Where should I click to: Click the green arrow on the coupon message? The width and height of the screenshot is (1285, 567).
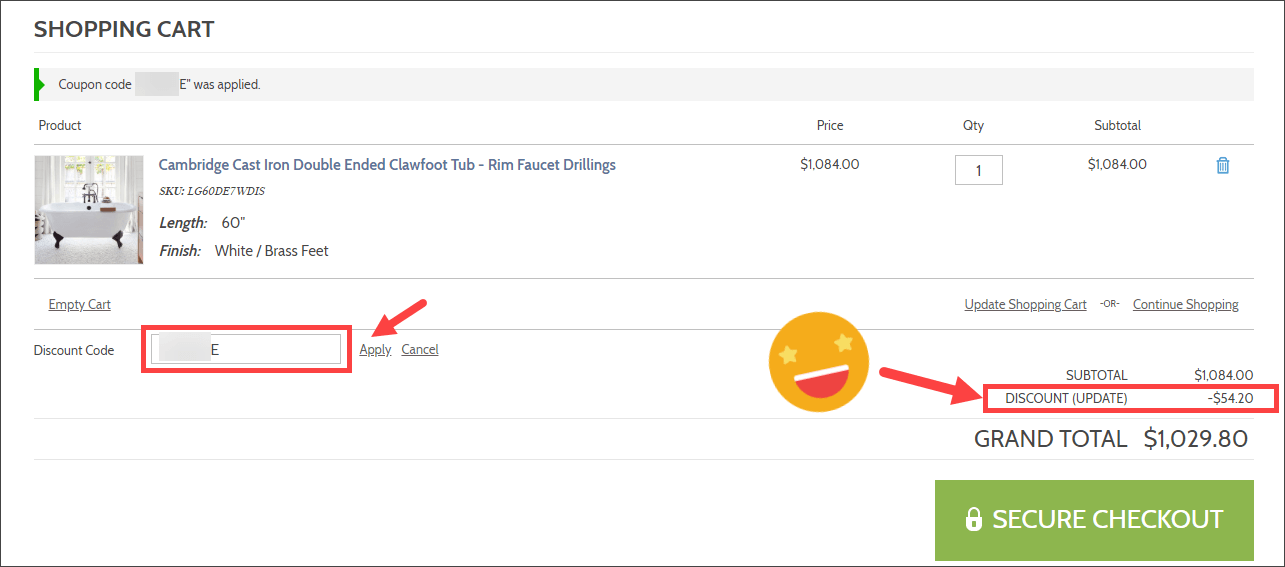40,85
